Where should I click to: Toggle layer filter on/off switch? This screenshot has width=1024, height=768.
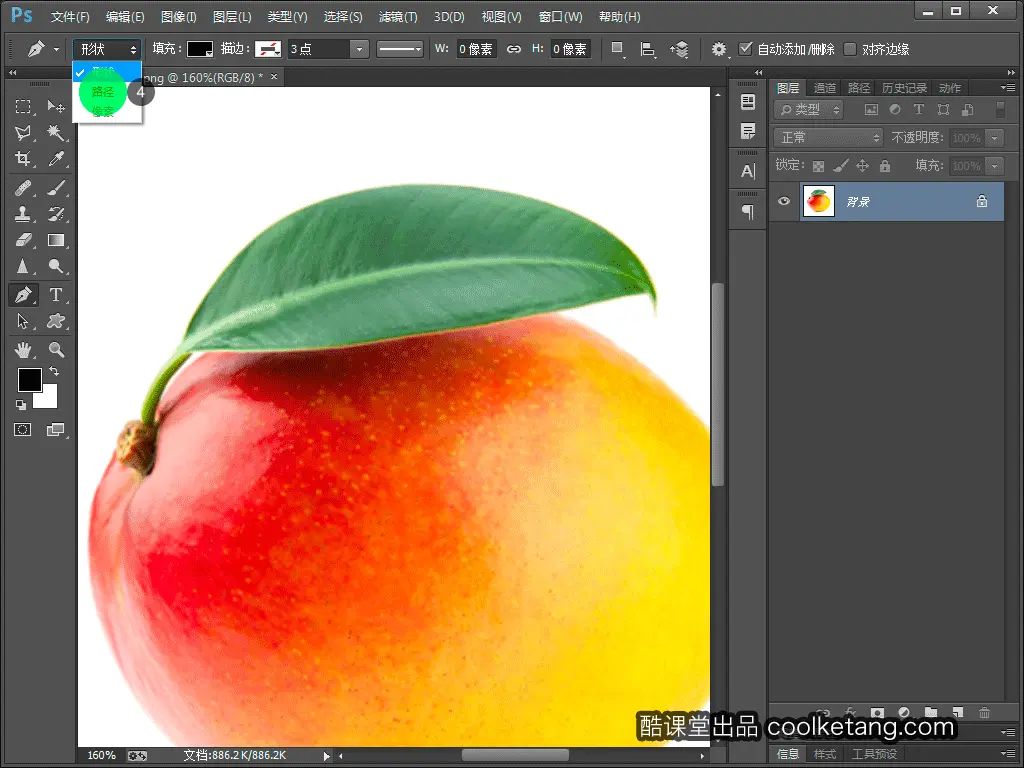coord(1000,109)
